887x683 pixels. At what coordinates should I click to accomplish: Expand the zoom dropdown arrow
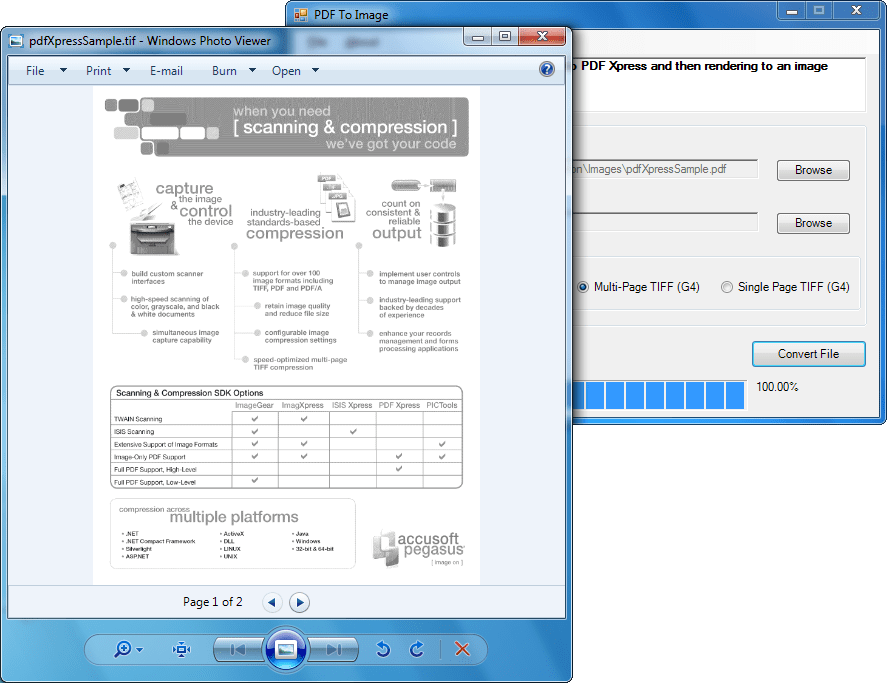(139, 650)
